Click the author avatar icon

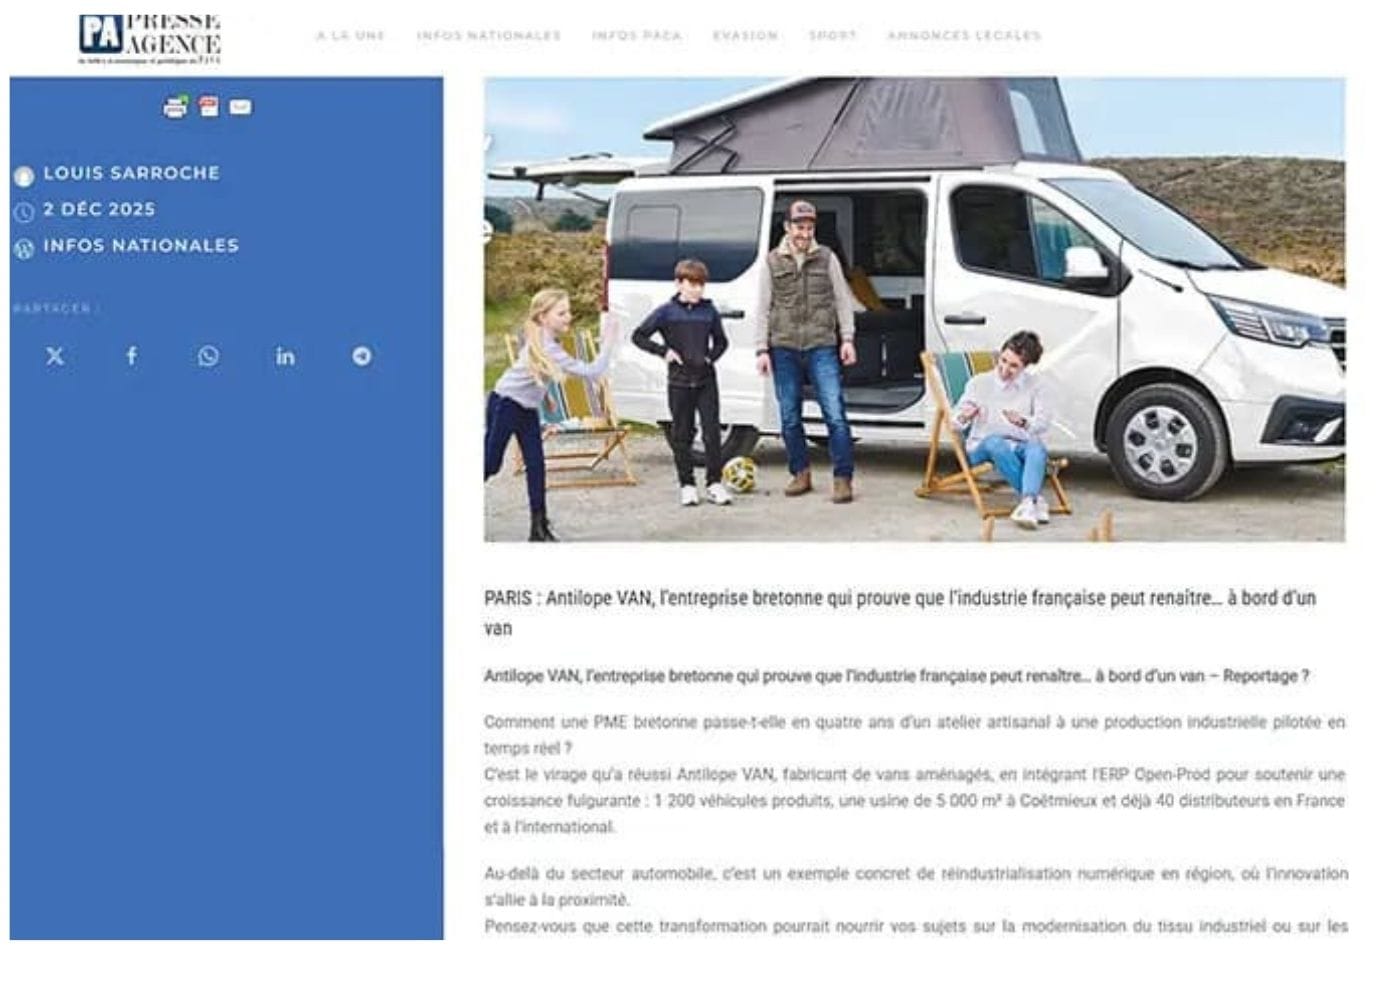point(24,176)
